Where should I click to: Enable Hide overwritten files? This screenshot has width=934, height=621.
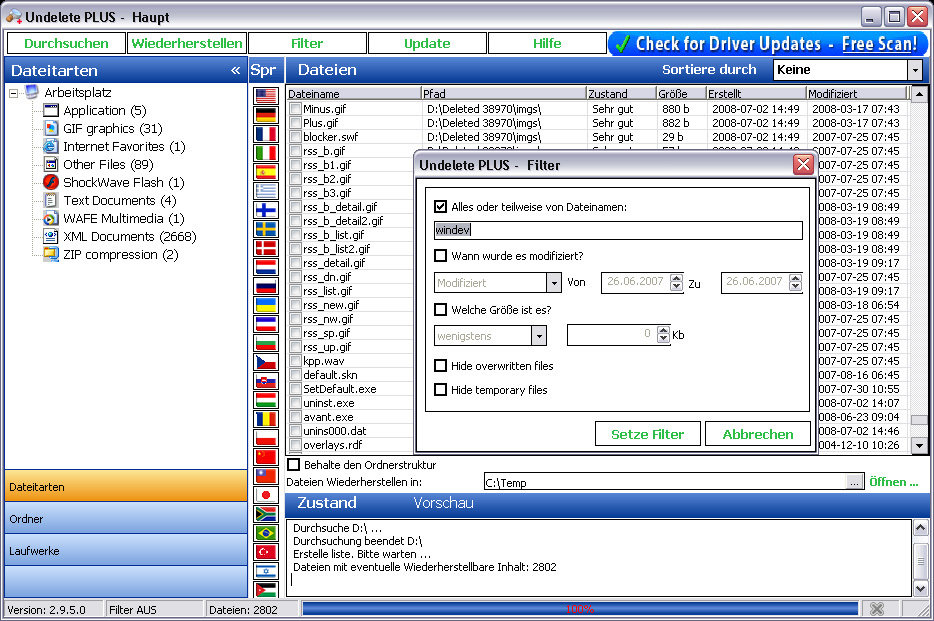click(440, 366)
